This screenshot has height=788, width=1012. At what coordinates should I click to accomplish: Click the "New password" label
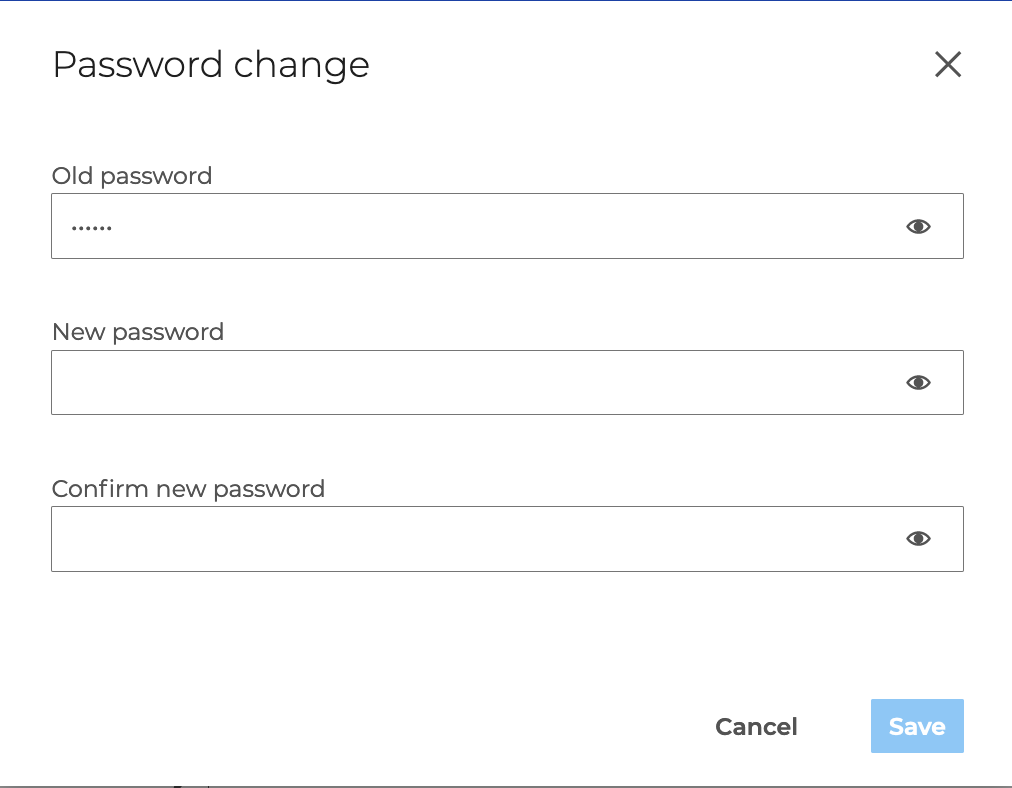click(138, 332)
